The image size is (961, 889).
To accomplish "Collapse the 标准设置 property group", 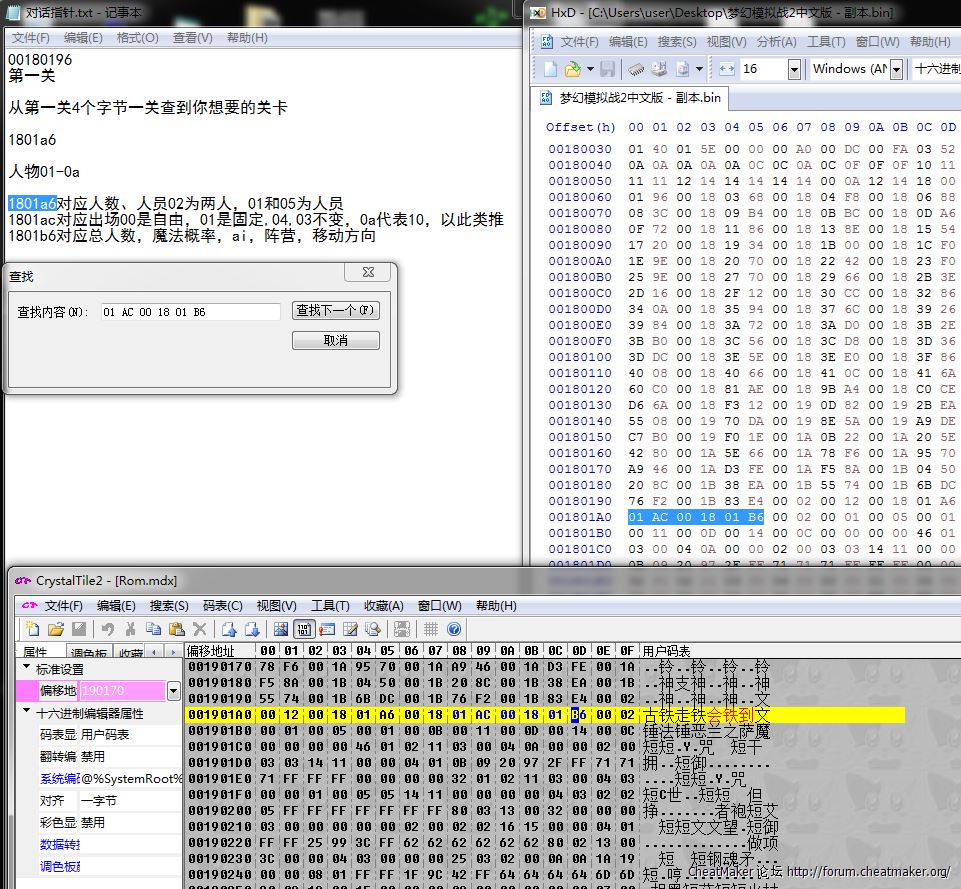I will [26, 669].
